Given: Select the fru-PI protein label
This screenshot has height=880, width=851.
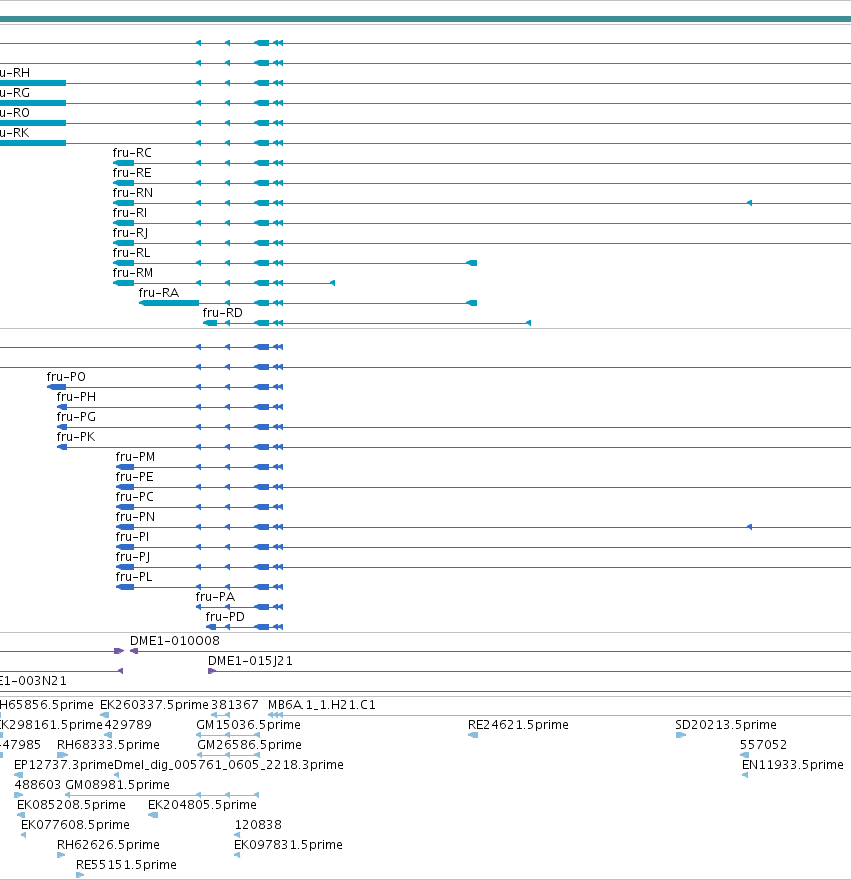Looking at the screenshot, I should (x=132, y=537).
